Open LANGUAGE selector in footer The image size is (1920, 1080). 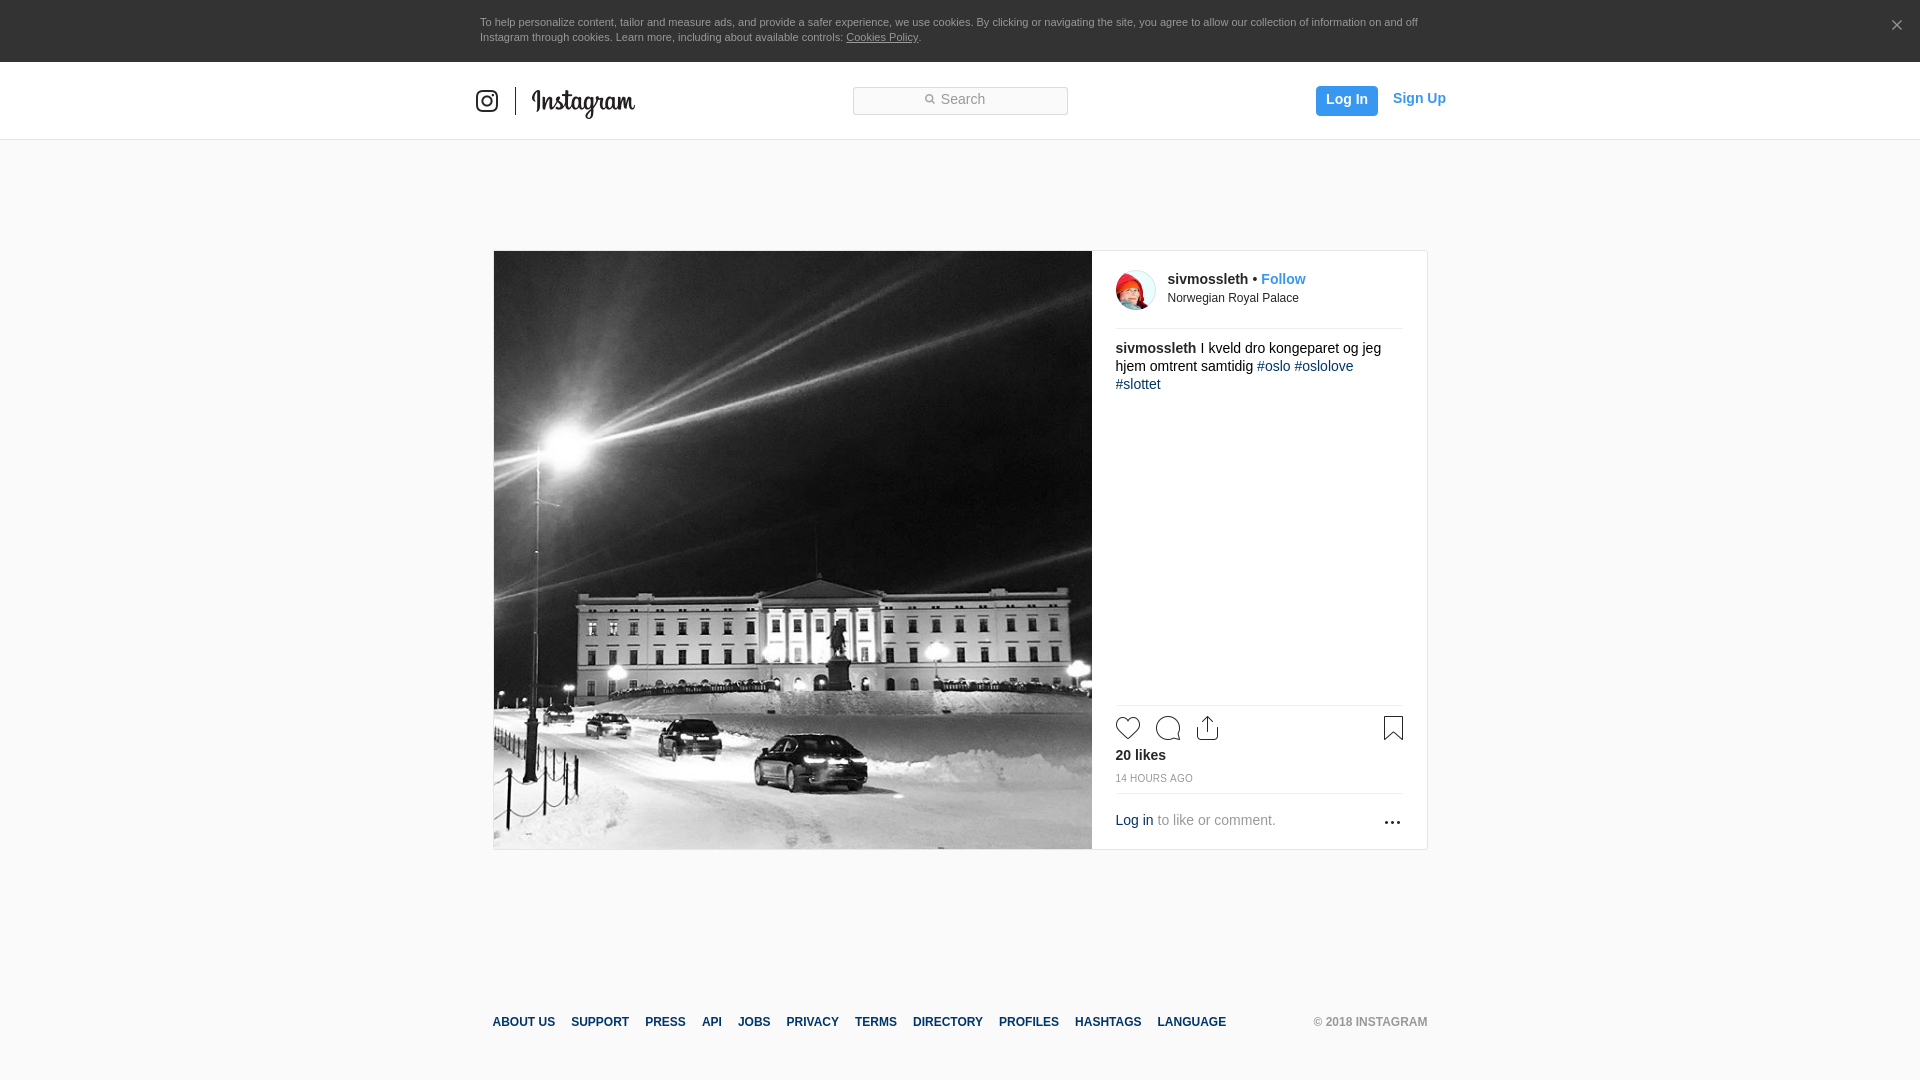[x=1191, y=1022]
